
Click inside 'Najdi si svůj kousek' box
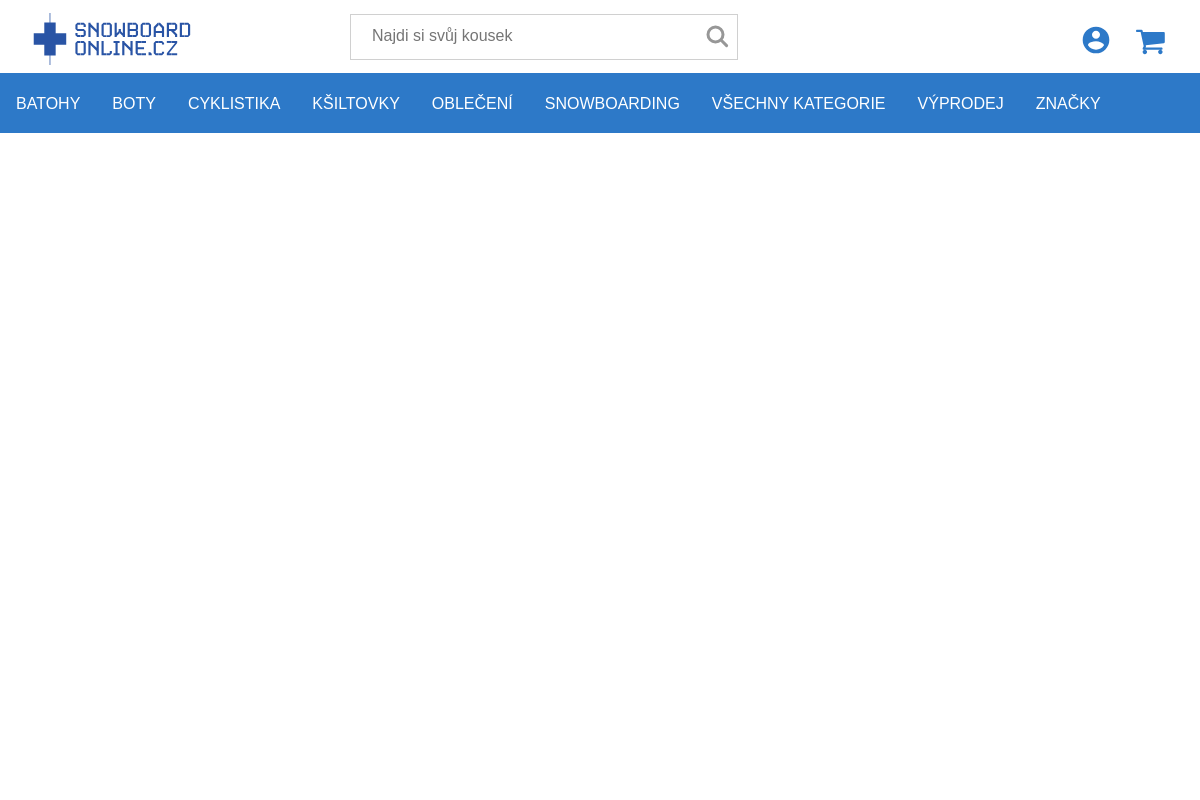tap(520, 36)
